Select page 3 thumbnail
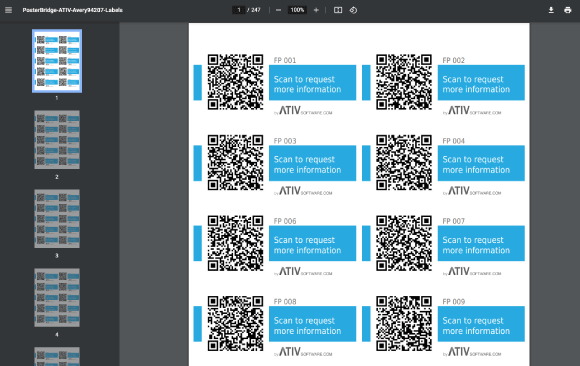Image resolution: width=580 pixels, height=366 pixels. (x=57, y=219)
